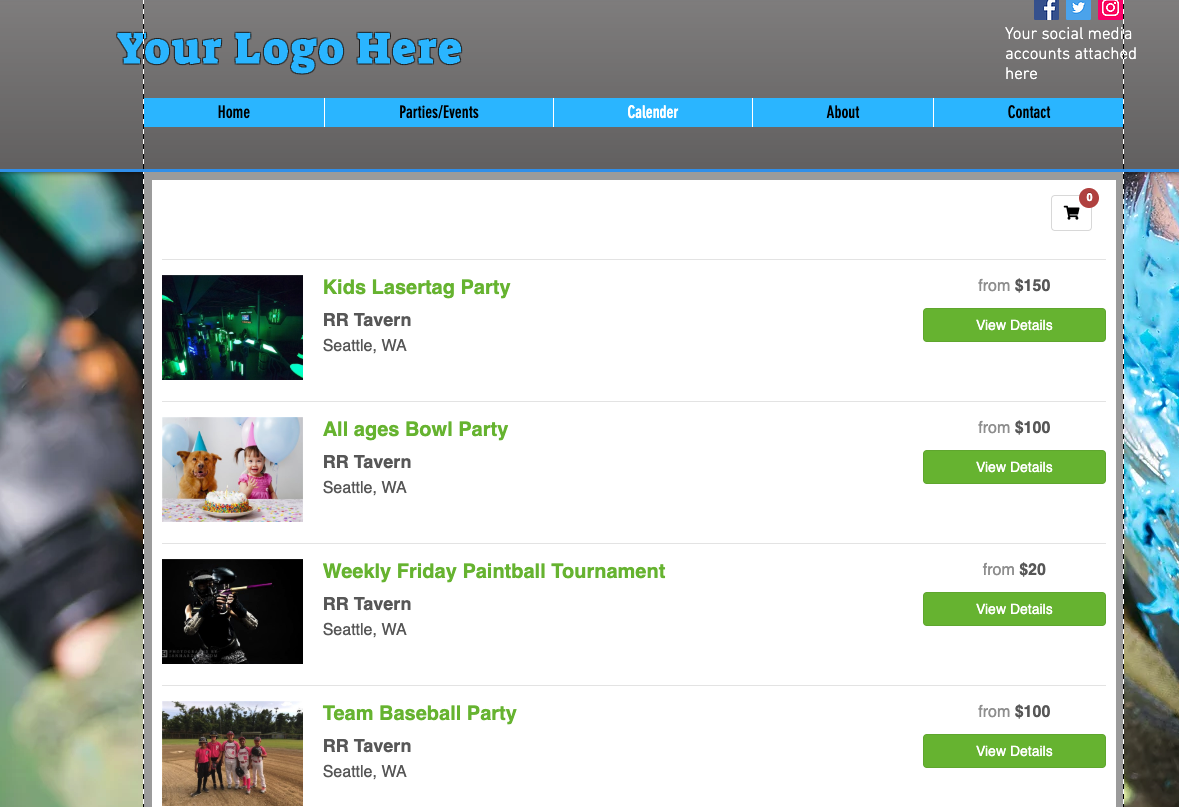This screenshot has width=1179, height=807.
Task: Click the Weekly Friday Paintball Tournament title
Action: pyautogui.click(x=494, y=571)
